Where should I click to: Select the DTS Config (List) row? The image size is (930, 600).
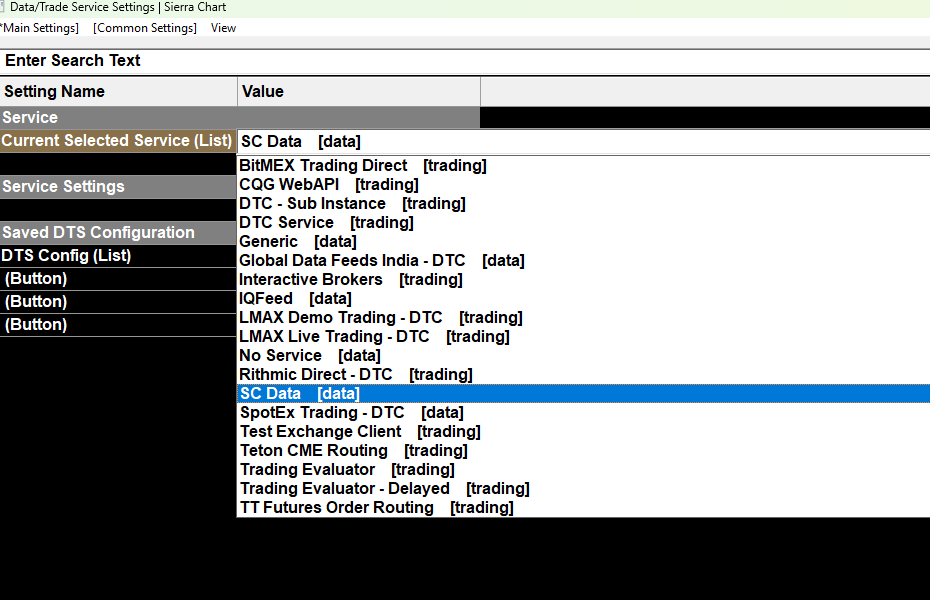118,256
